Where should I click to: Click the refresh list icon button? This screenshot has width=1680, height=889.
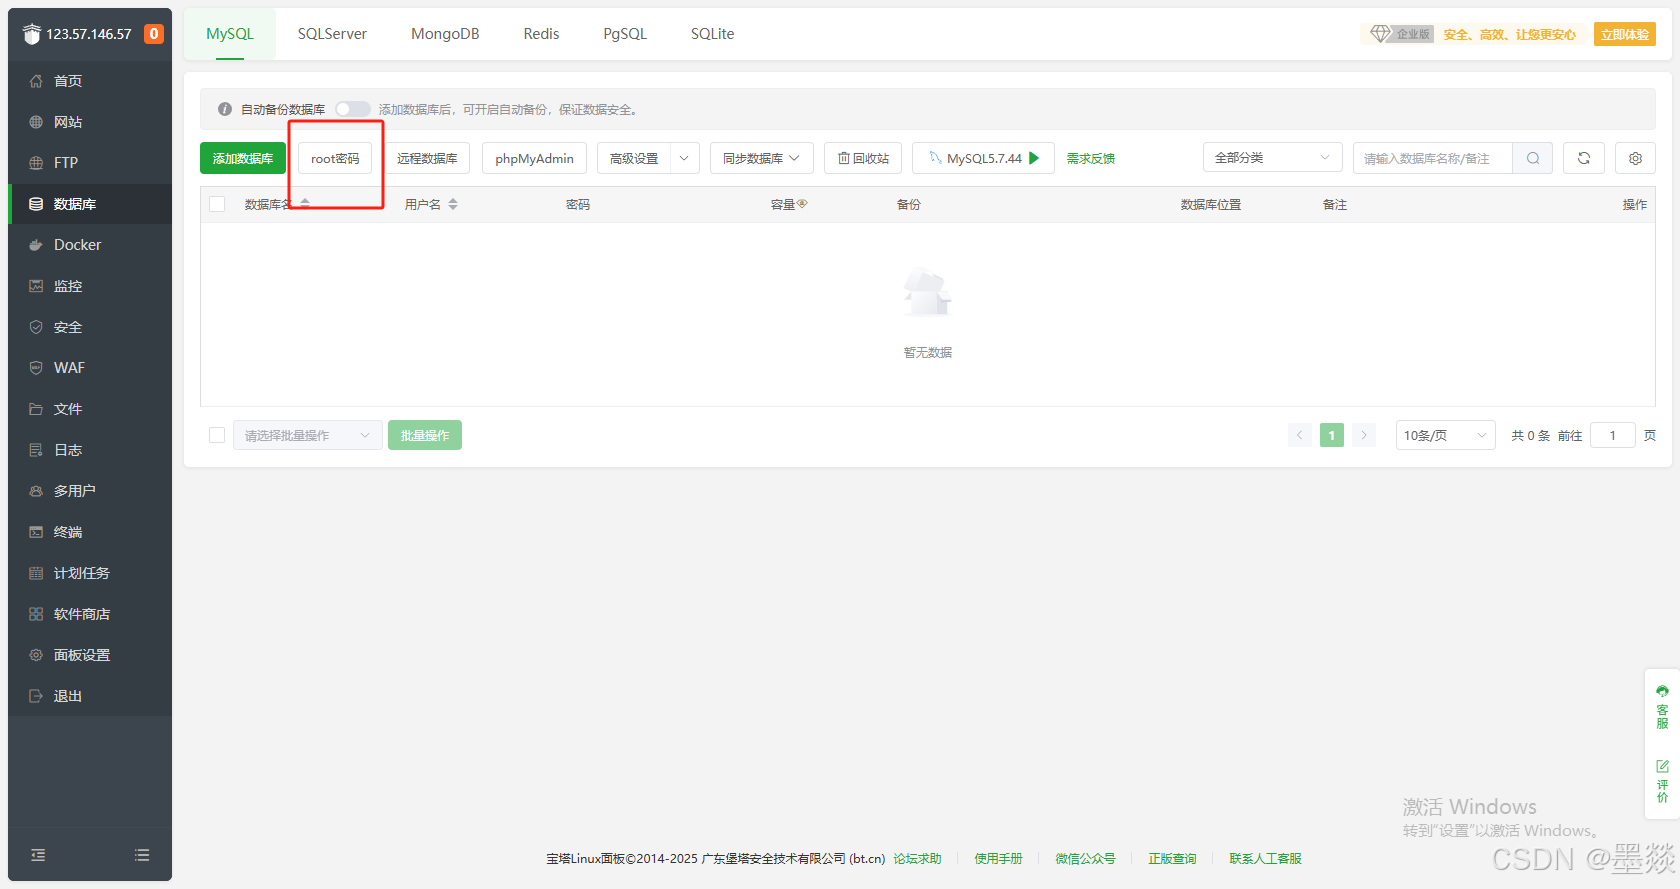click(1584, 158)
